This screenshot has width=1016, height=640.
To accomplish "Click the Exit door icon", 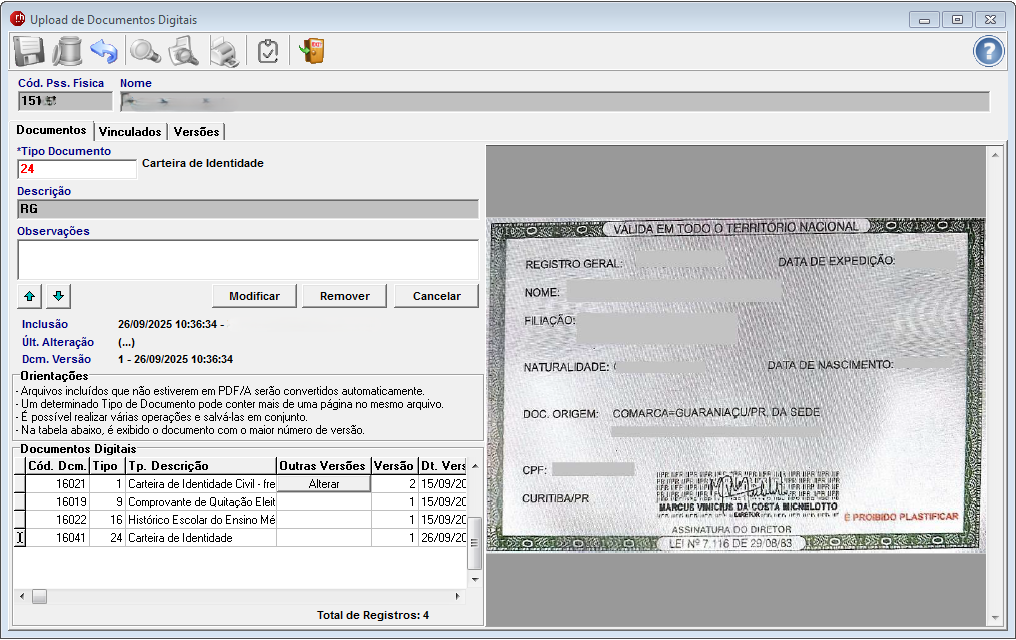I will (x=312, y=50).
